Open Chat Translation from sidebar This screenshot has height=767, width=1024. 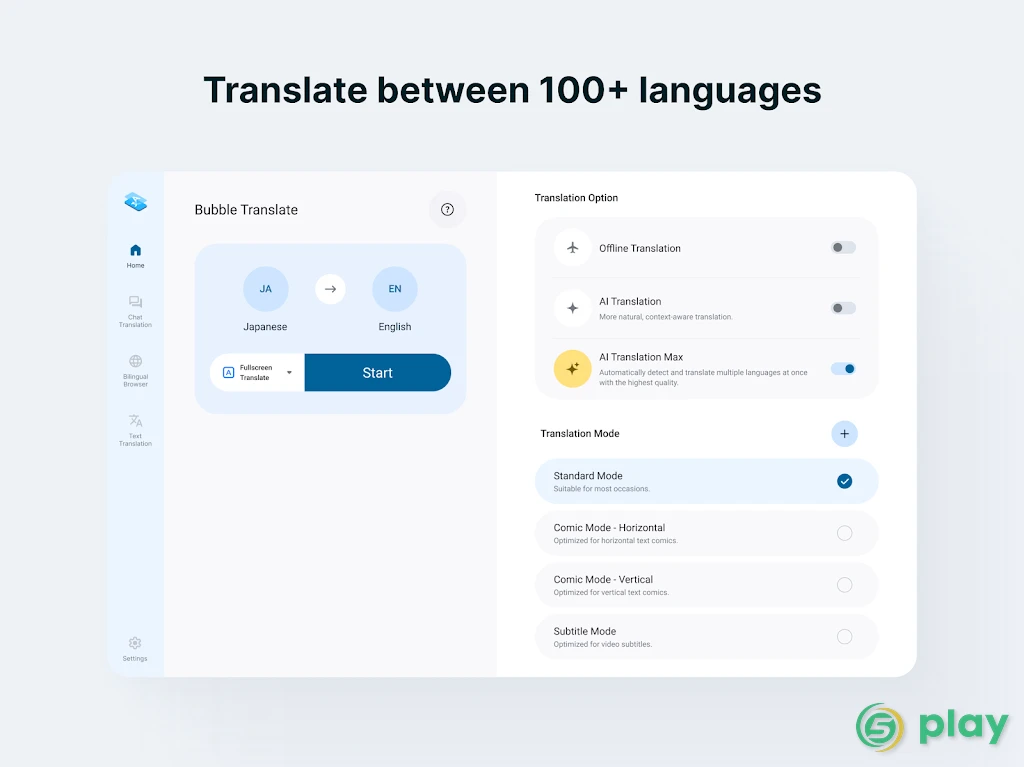(x=135, y=312)
